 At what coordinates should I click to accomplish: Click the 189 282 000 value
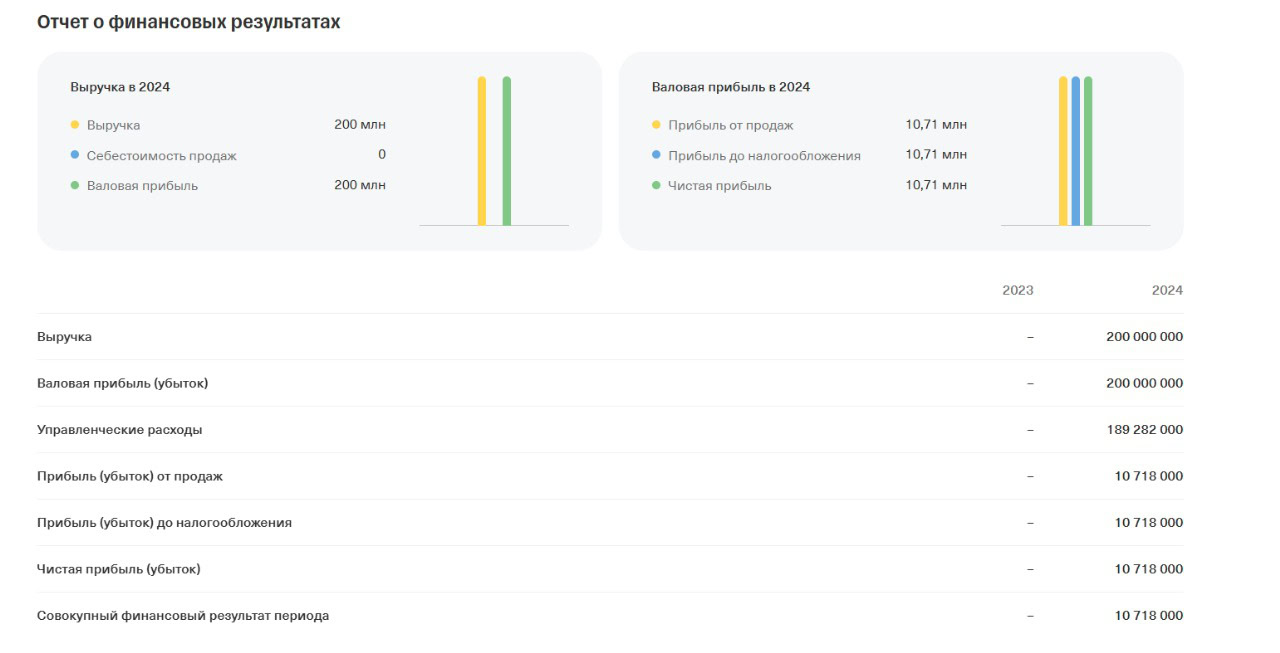point(1144,430)
